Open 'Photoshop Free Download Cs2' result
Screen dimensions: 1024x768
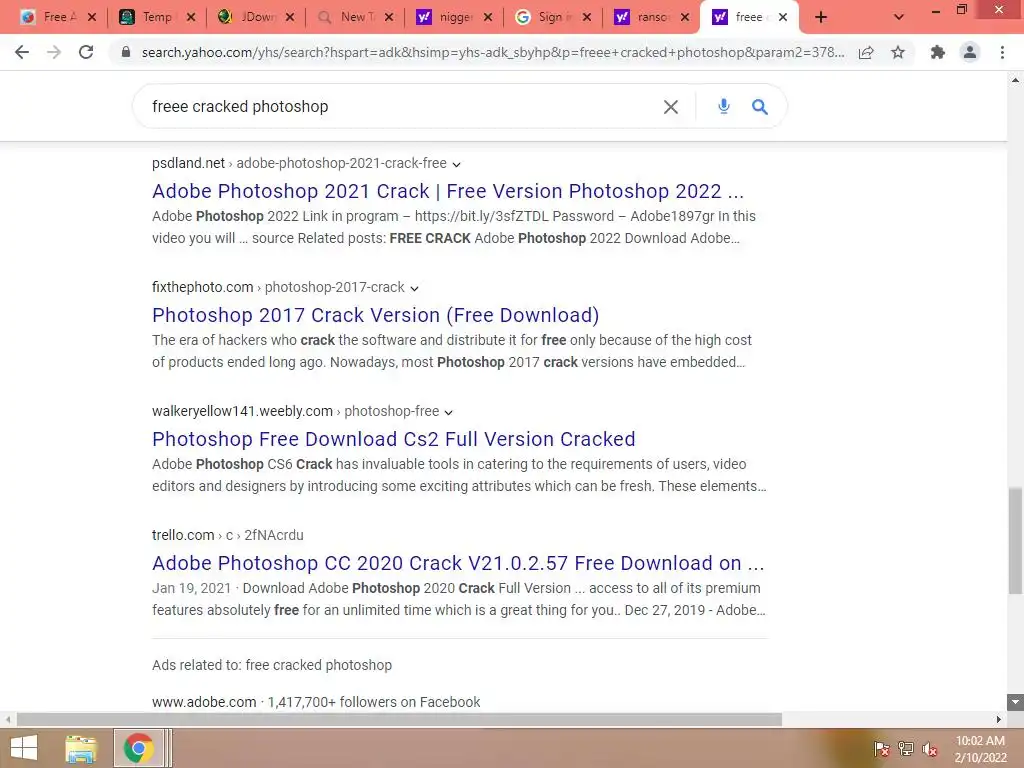(394, 439)
